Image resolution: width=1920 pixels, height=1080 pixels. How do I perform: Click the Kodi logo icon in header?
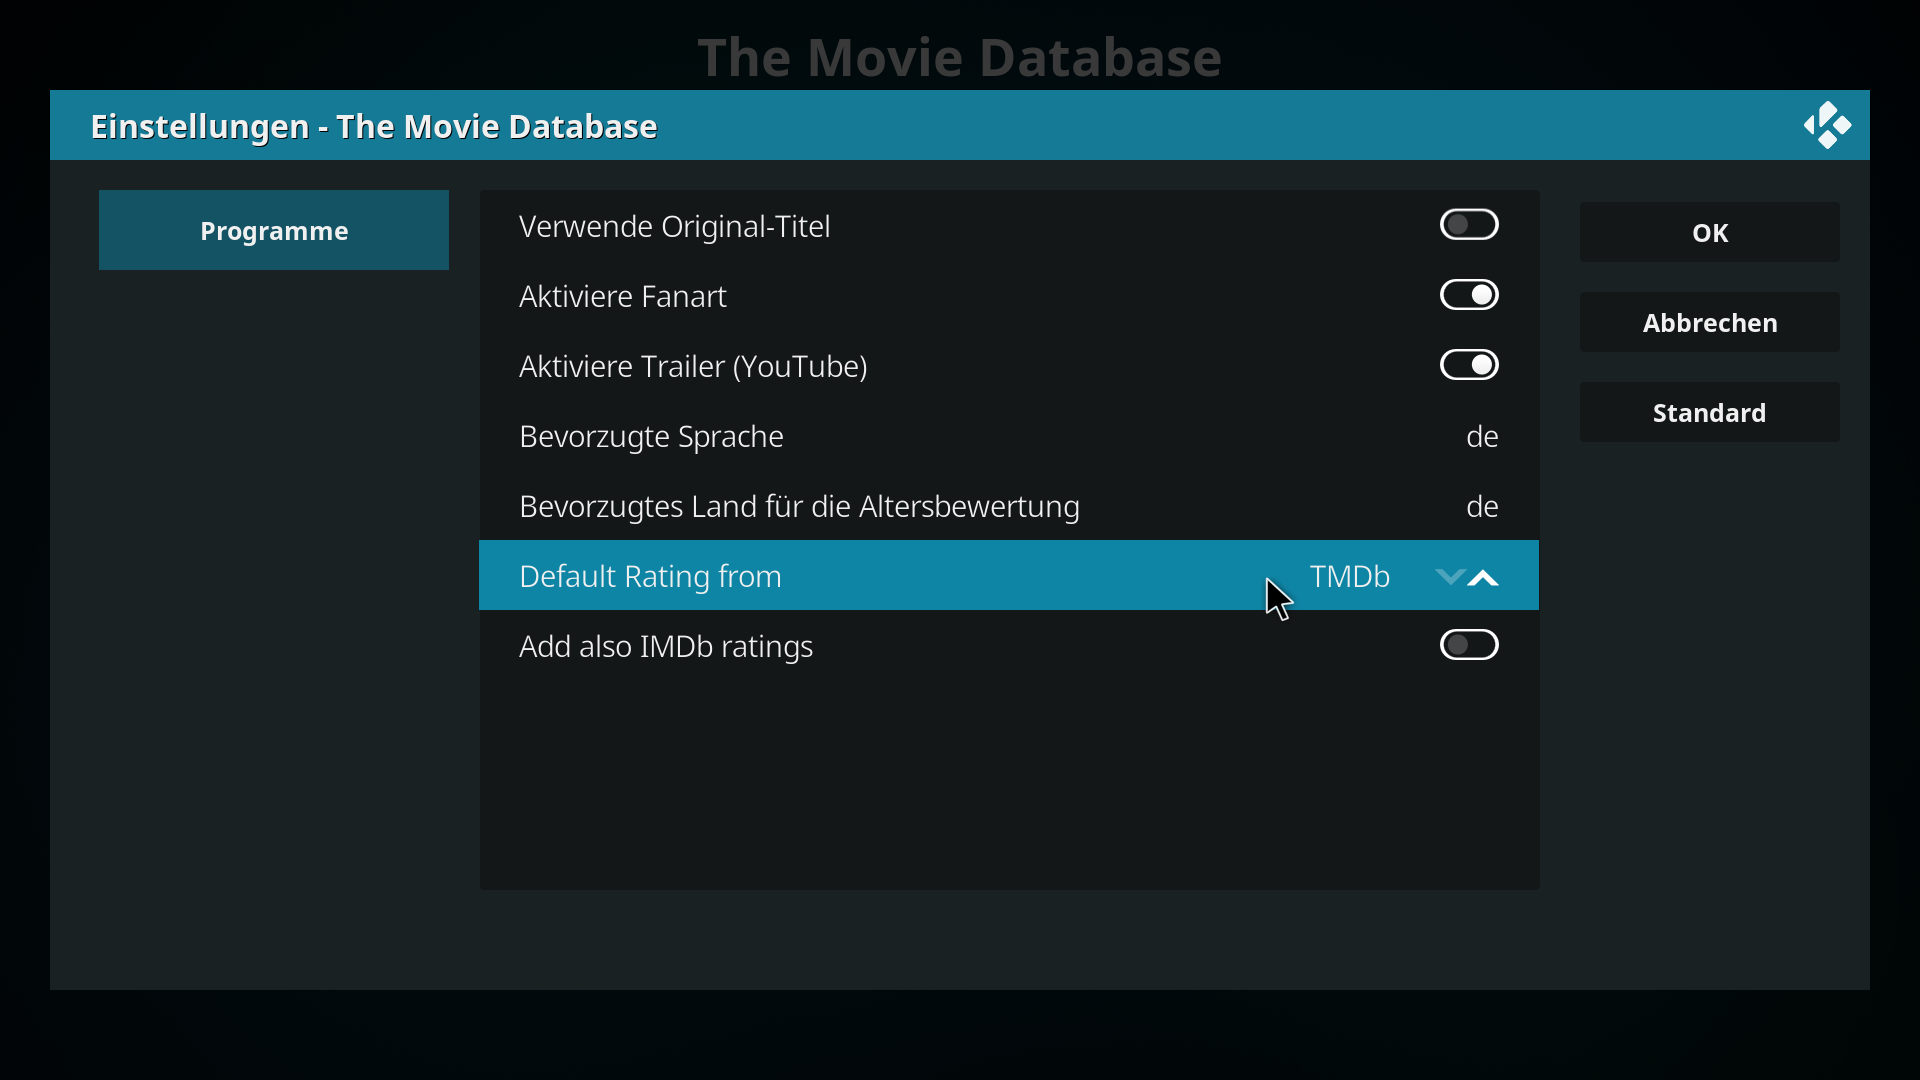click(1827, 125)
